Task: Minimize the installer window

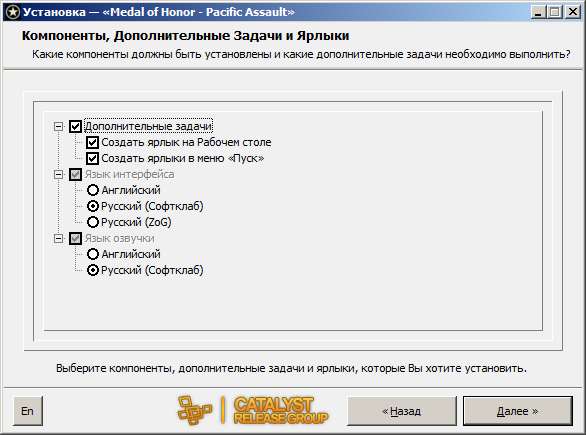Action: [538, 12]
